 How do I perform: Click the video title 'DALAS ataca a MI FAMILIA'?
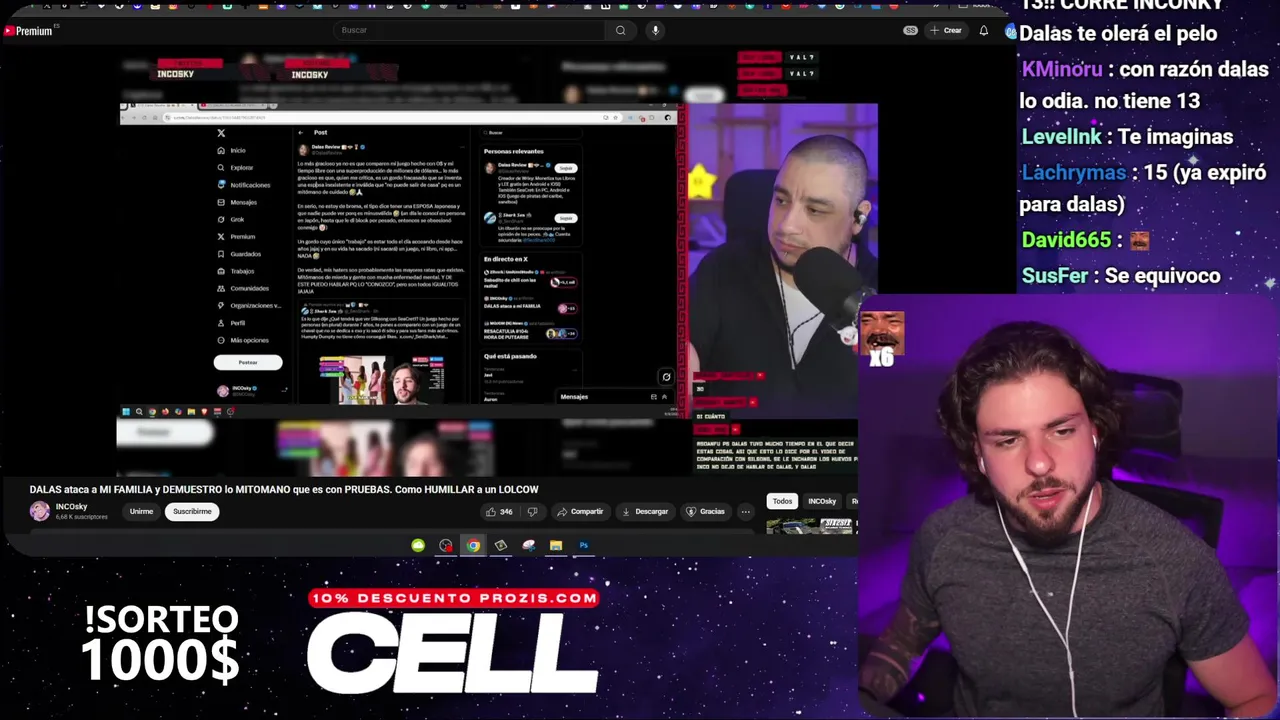point(284,489)
